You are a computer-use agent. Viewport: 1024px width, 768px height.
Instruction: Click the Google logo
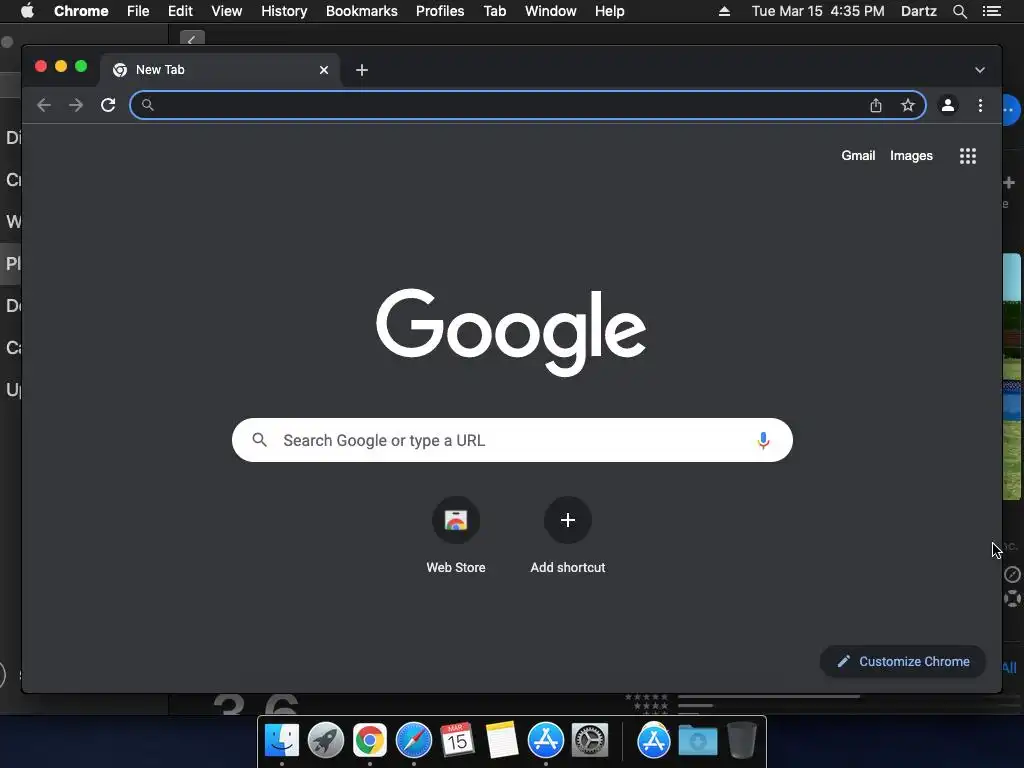(x=511, y=332)
